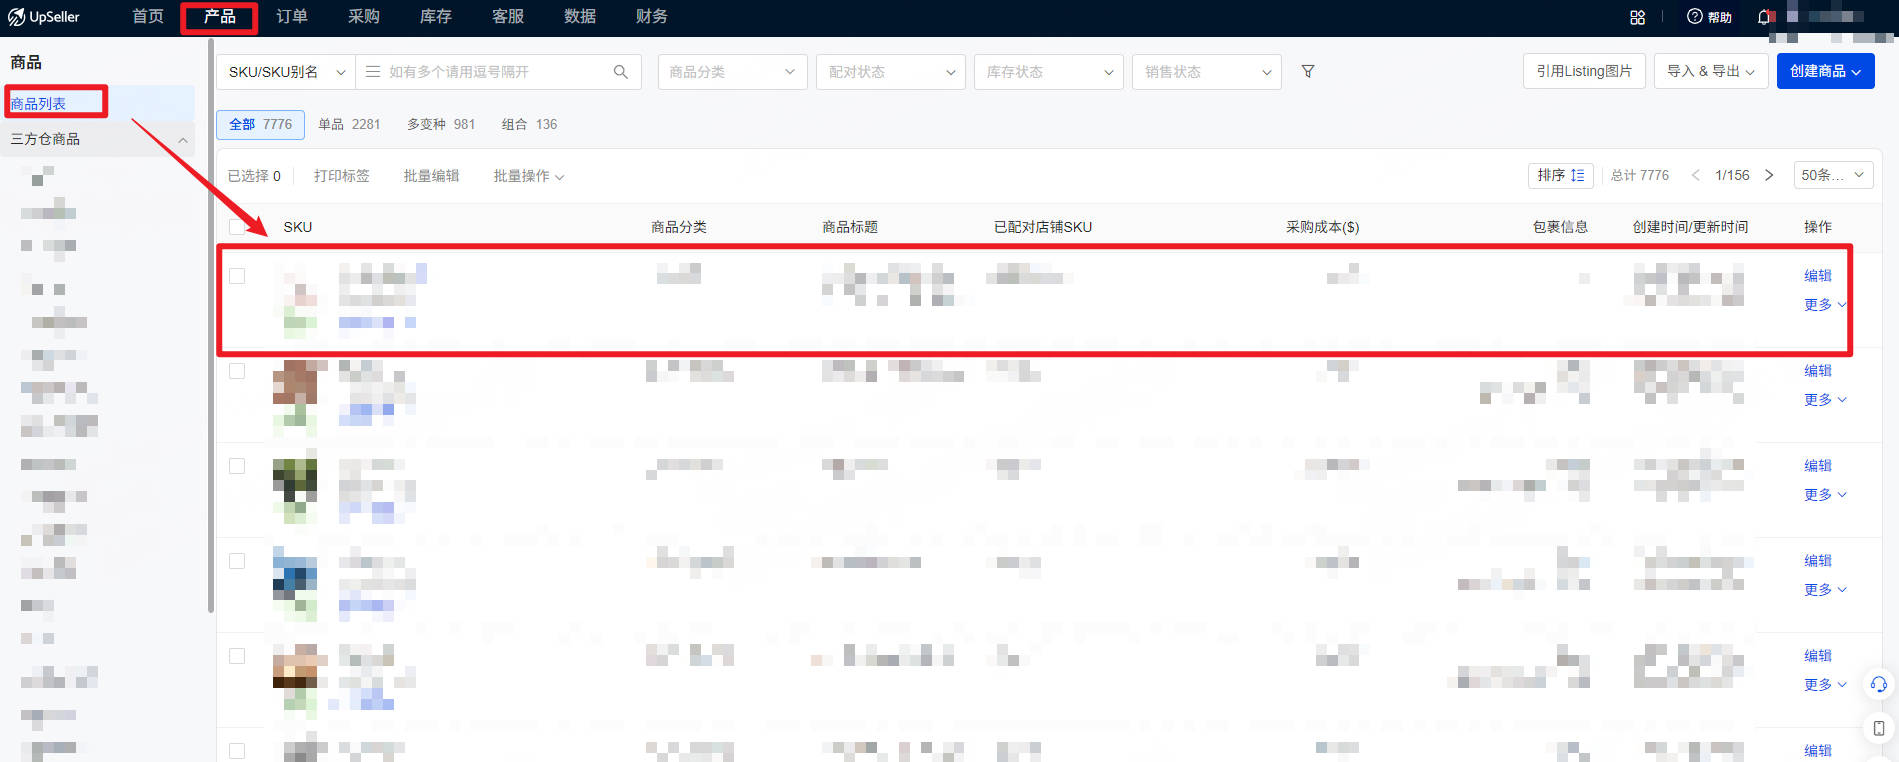Click the search magnifier icon

point(620,71)
